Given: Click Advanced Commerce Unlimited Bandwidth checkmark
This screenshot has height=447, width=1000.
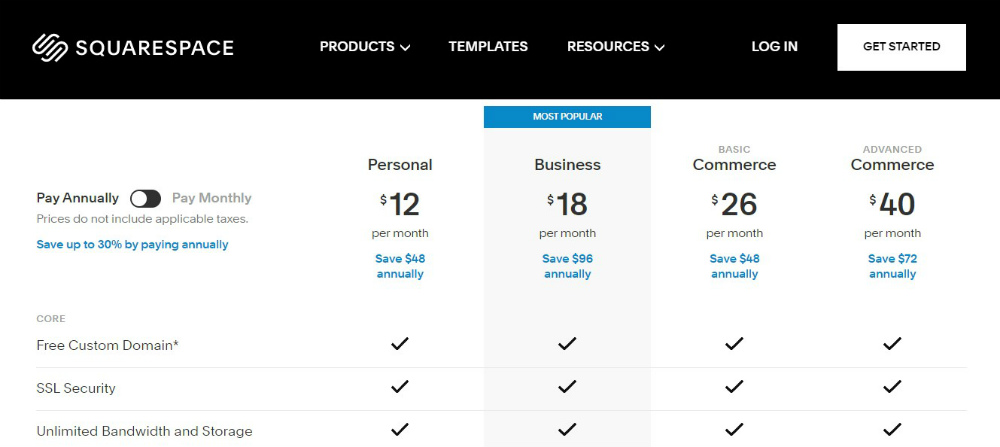Looking at the screenshot, I should click(892, 430).
